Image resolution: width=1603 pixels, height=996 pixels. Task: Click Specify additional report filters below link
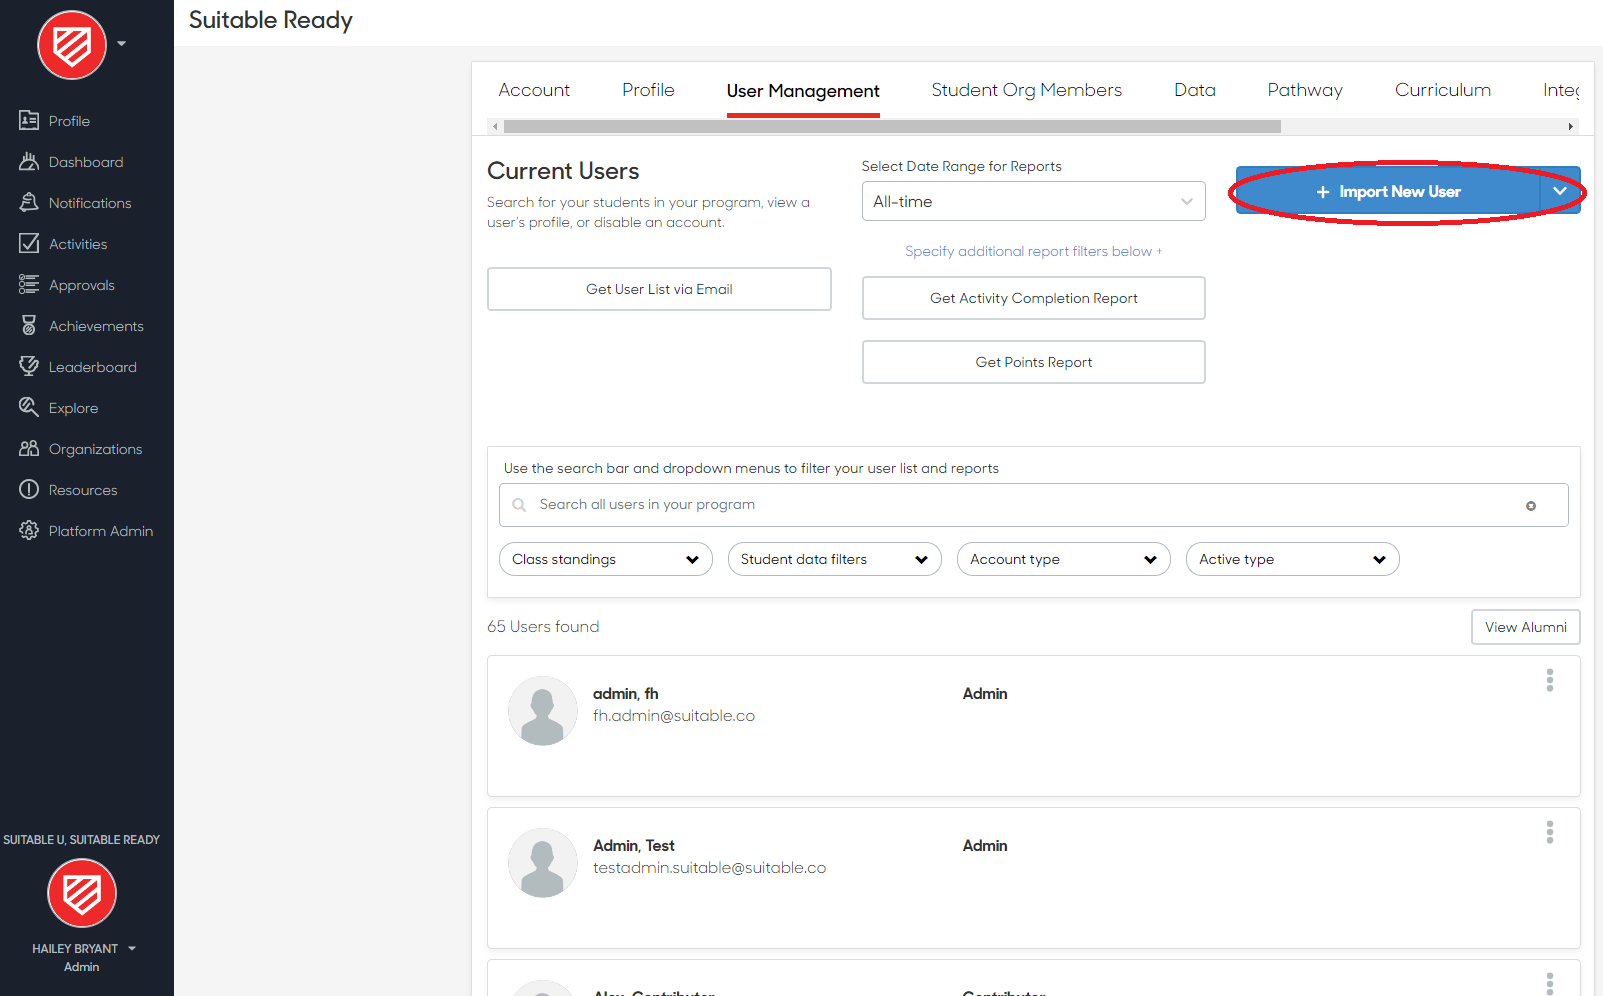click(1033, 251)
